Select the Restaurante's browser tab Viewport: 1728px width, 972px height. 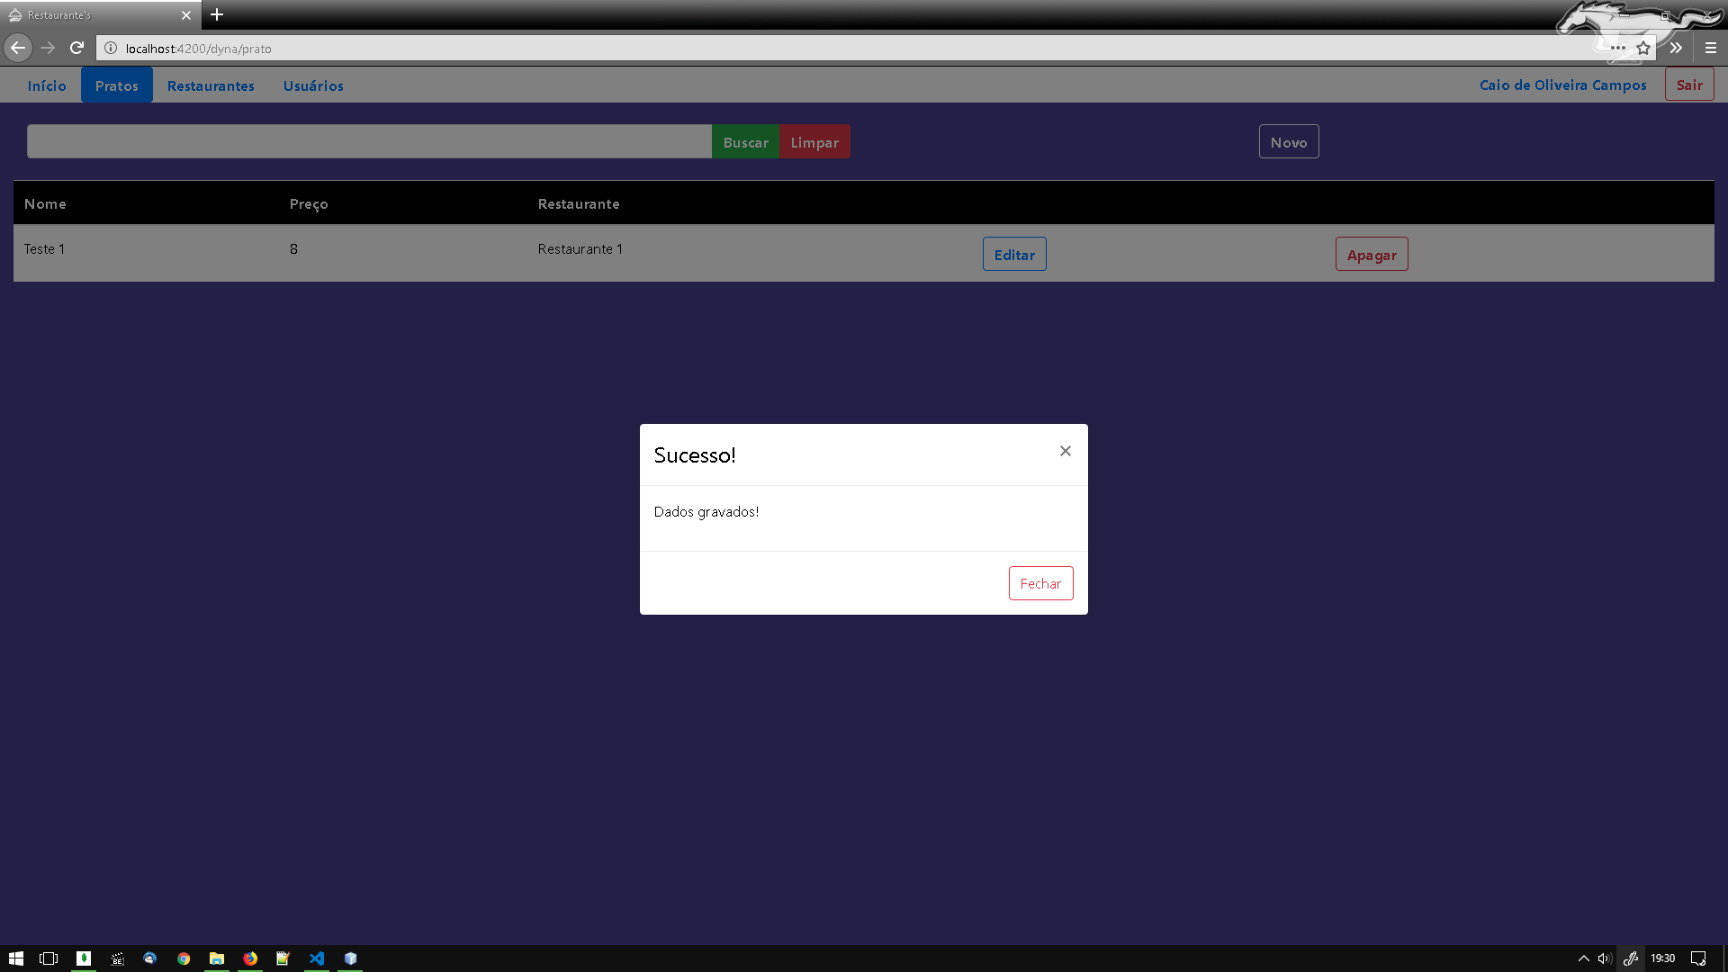(100, 15)
